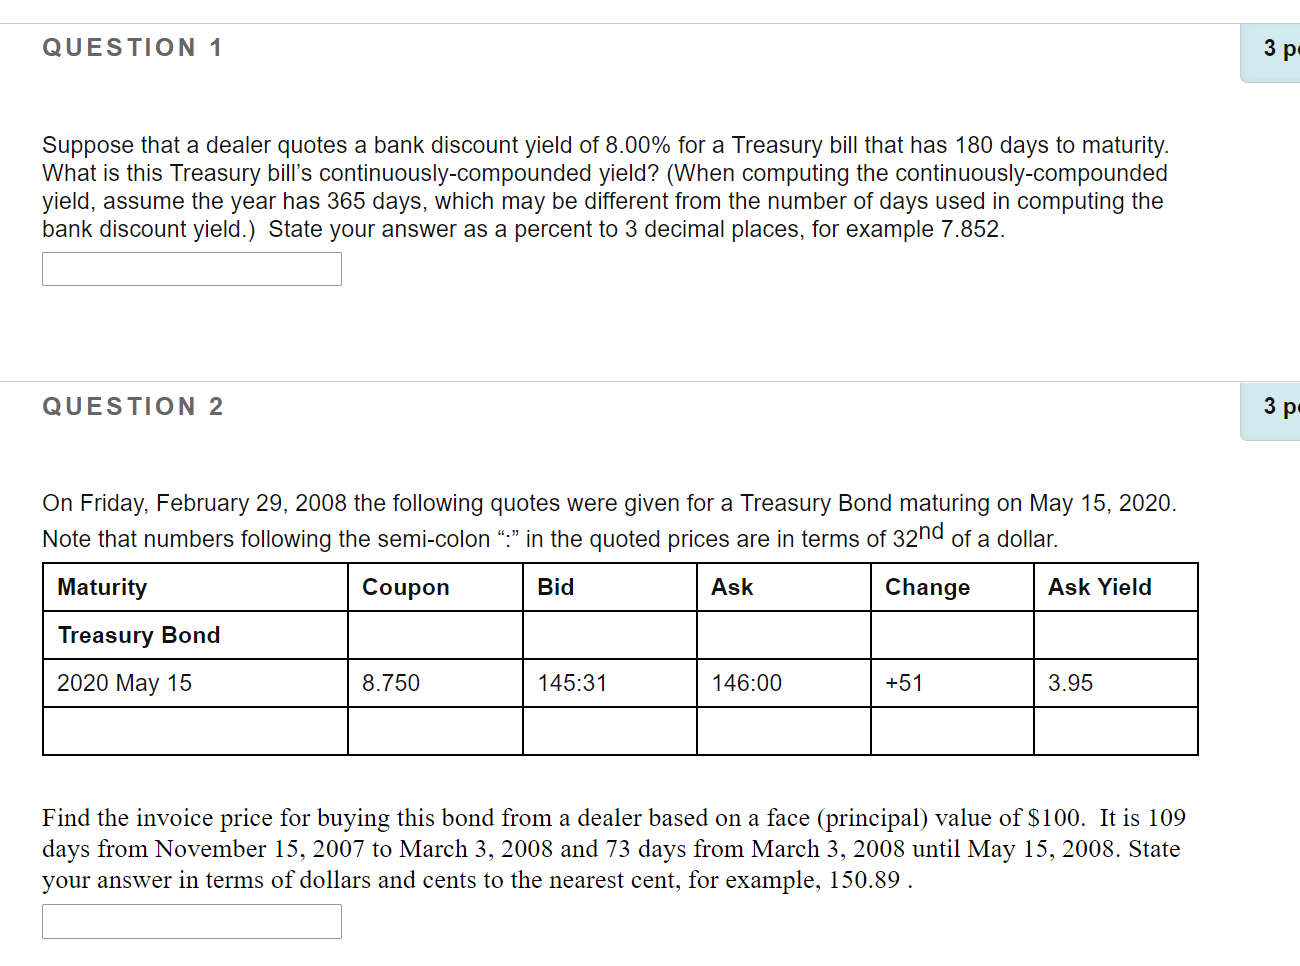Click the Ask column header
1300x966 pixels.
pyautogui.click(x=732, y=586)
